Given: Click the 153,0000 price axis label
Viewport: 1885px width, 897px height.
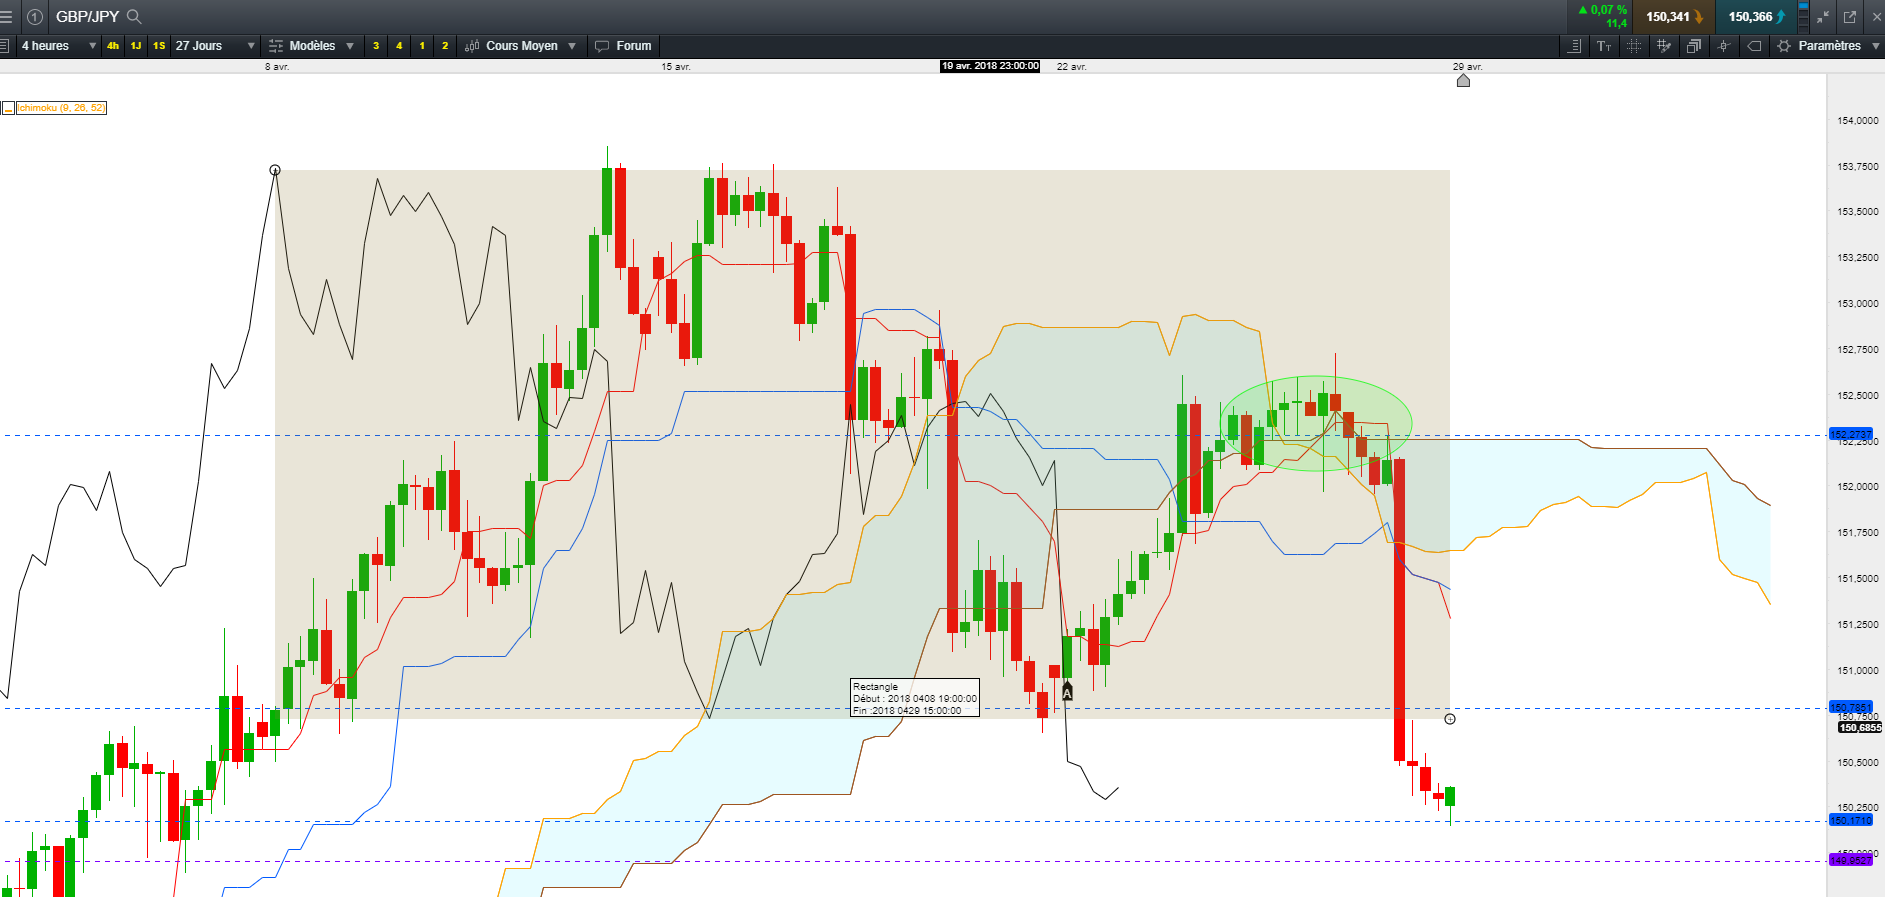Looking at the screenshot, I should point(1857,304).
